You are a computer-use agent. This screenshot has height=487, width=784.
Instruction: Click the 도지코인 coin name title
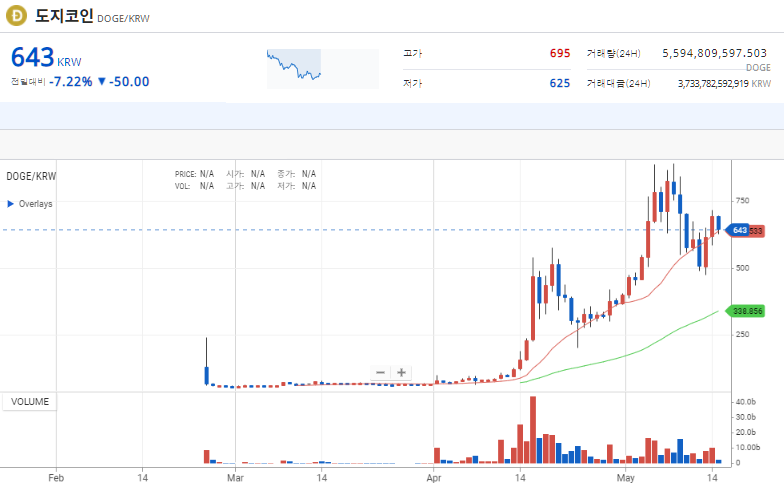(x=64, y=16)
